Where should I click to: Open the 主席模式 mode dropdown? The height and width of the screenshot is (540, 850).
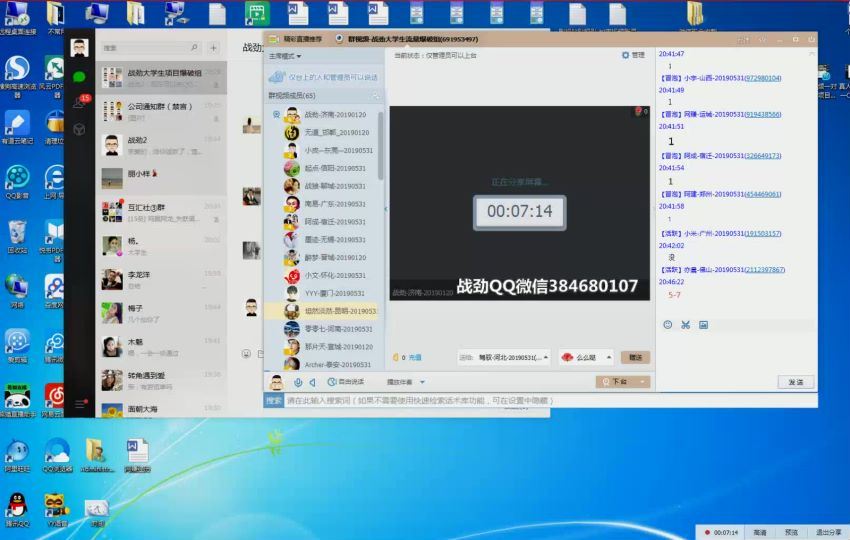tap(285, 56)
